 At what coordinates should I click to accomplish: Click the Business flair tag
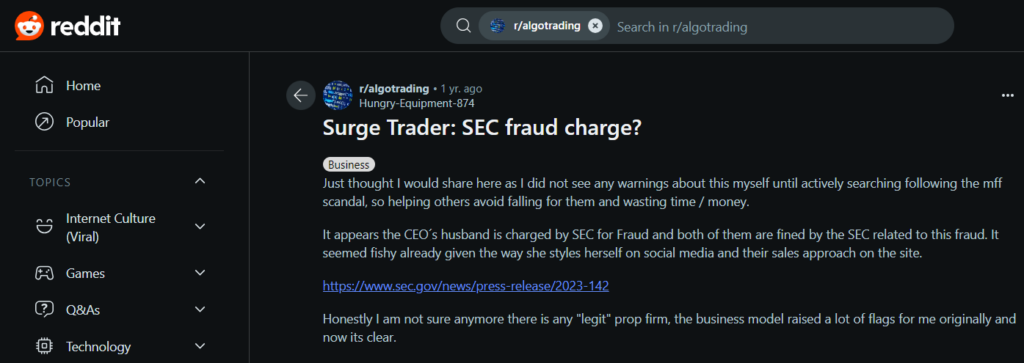[349, 165]
